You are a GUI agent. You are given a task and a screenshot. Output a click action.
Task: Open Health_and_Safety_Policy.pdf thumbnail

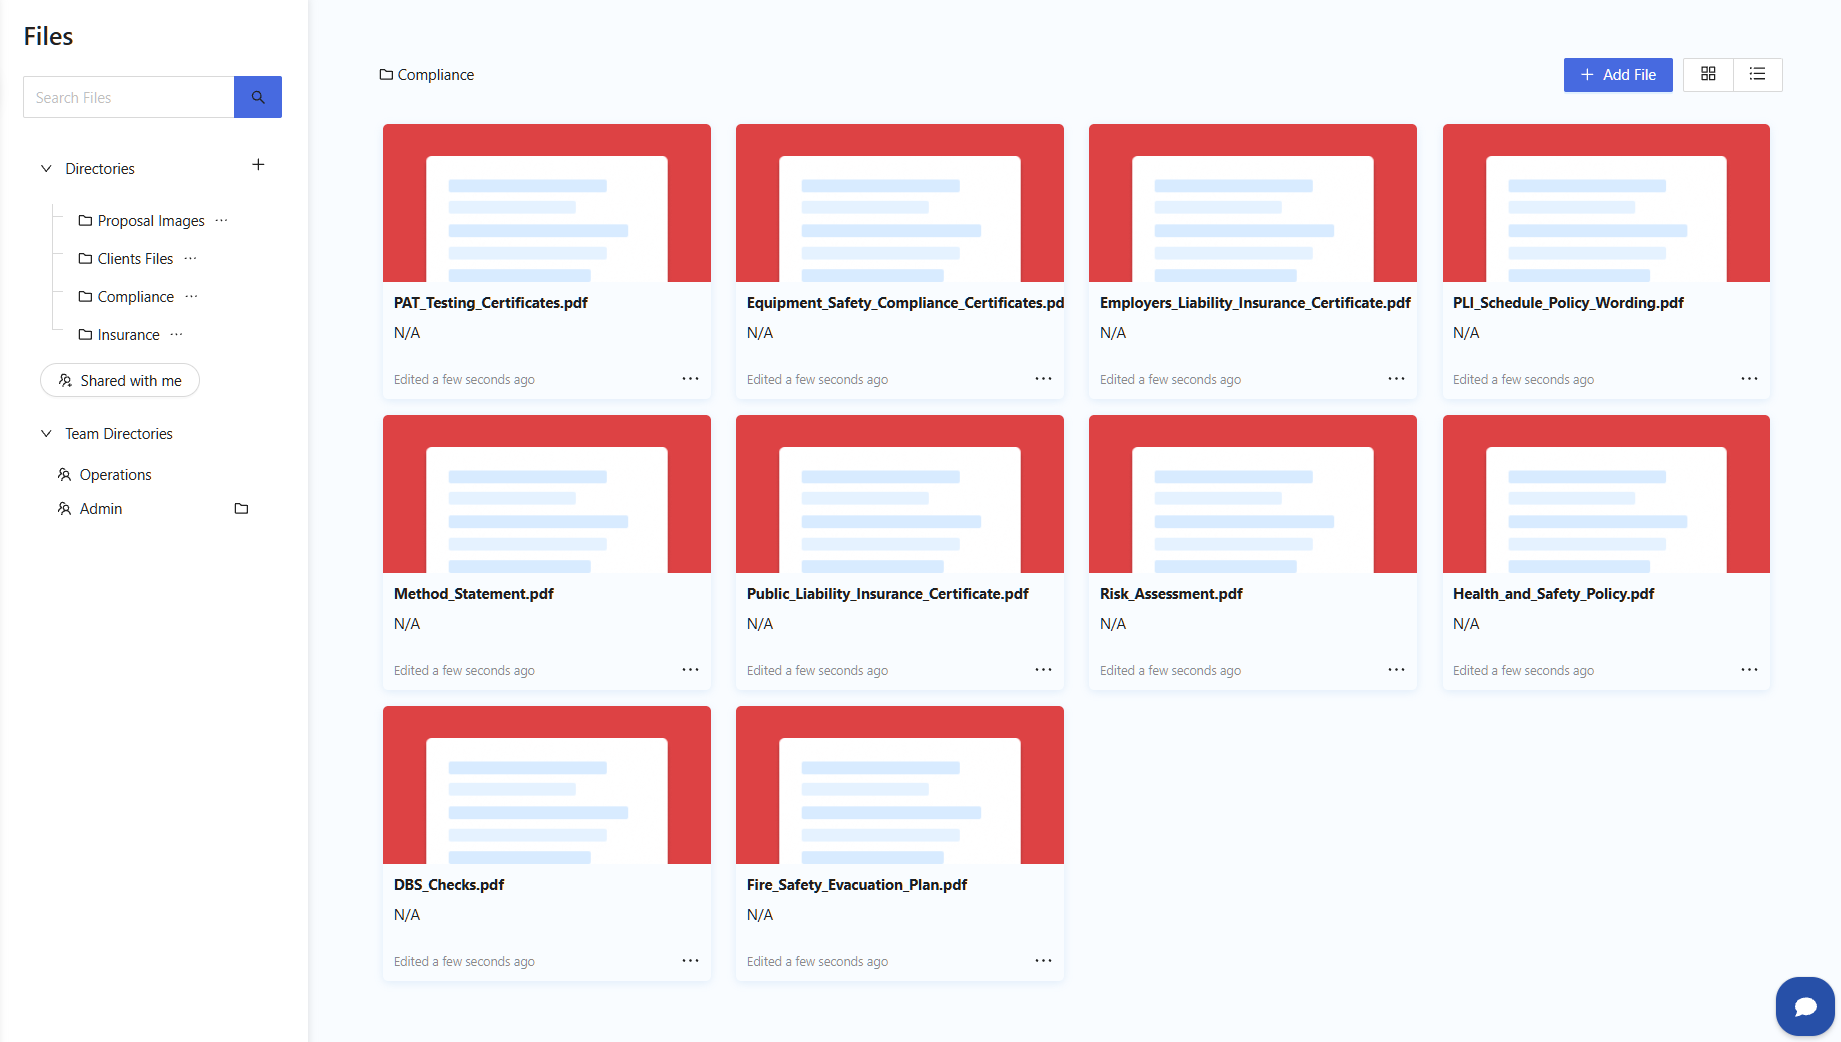[1606, 494]
